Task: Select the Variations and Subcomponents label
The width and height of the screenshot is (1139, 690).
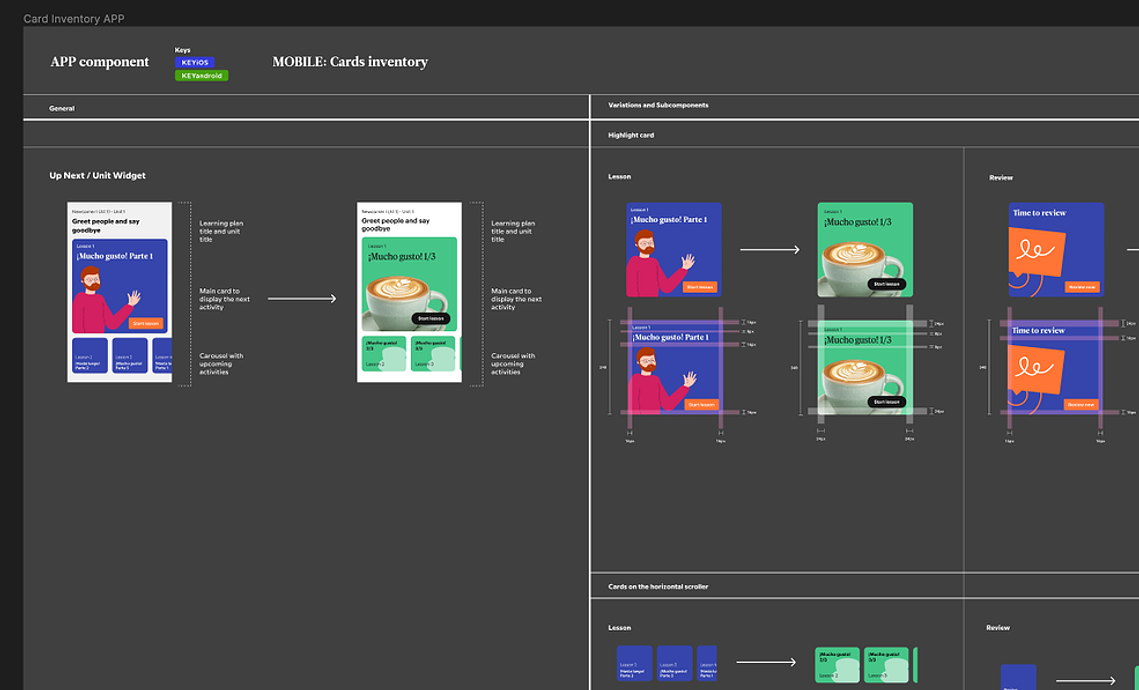Action: pyautogui.click(x=658, y=105)
